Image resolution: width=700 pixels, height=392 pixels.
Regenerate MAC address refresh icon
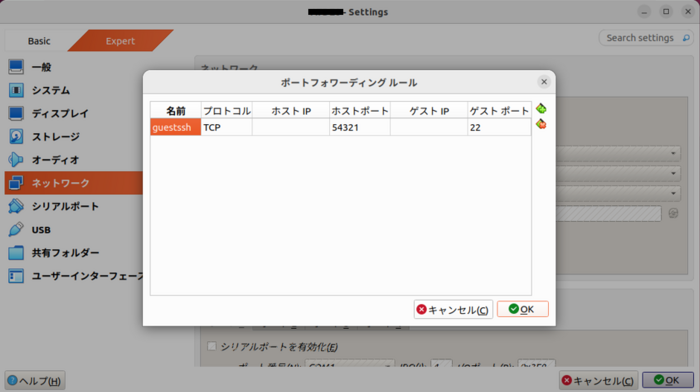click(673, 213)
